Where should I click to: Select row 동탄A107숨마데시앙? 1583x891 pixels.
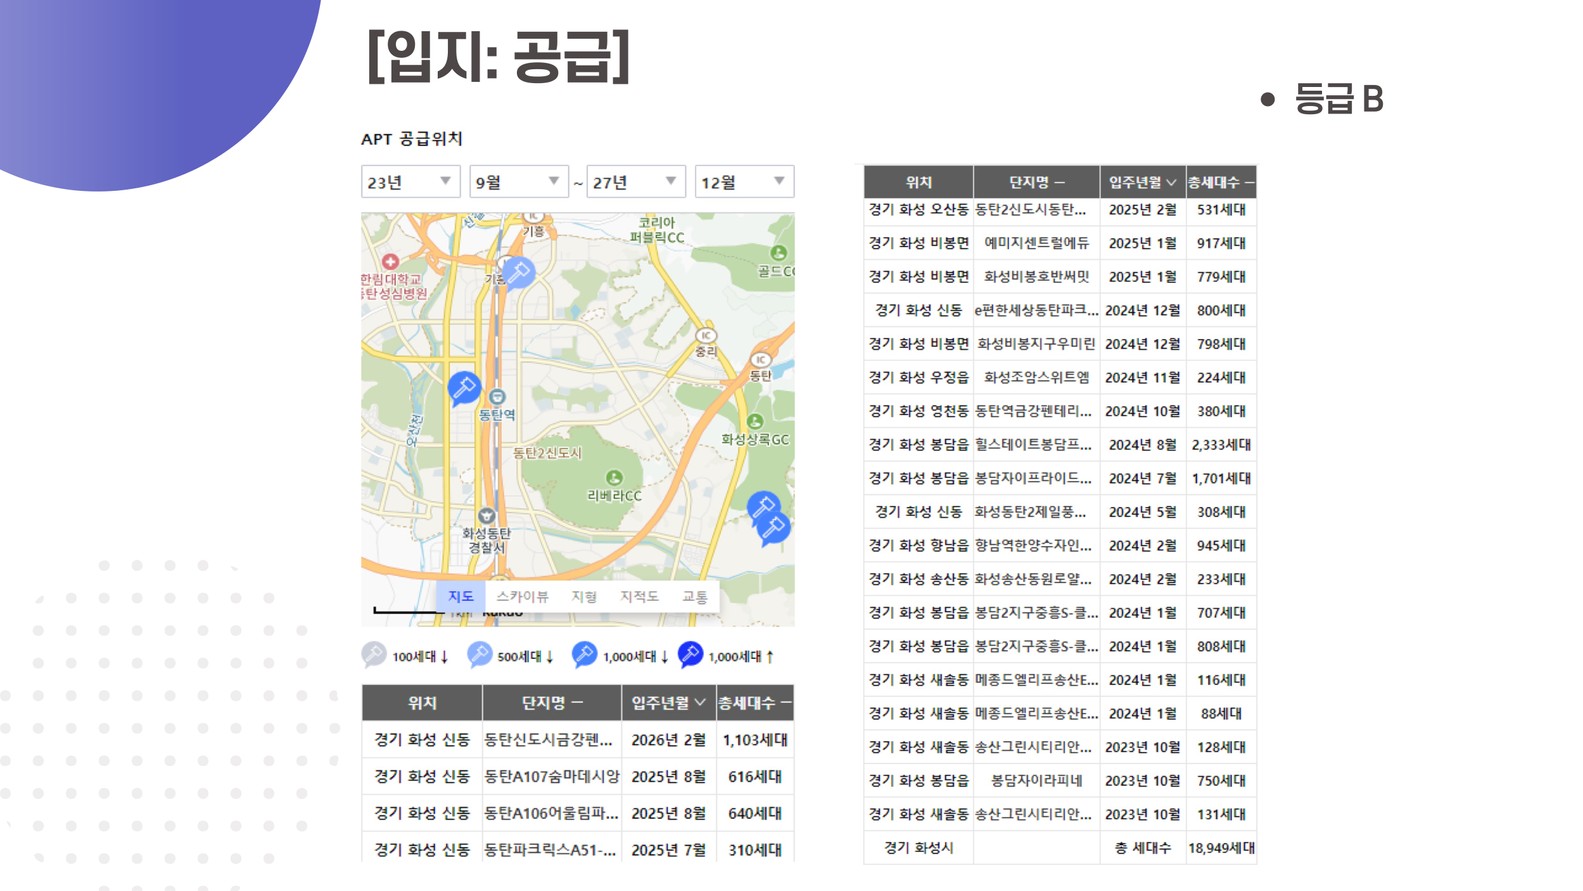coord(578,777)
